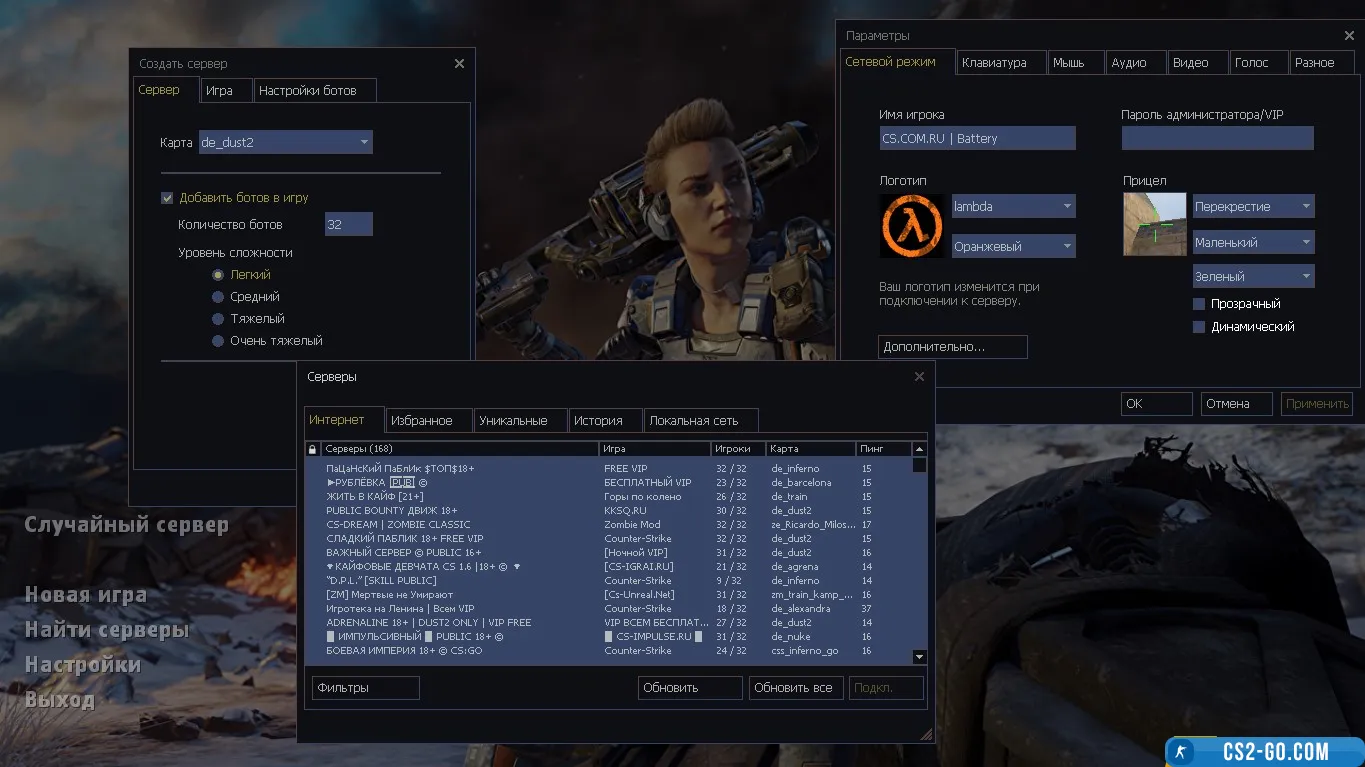Close the Серверы window
1365x767 pixels.
pyautogui.click(x=920, y=377)
